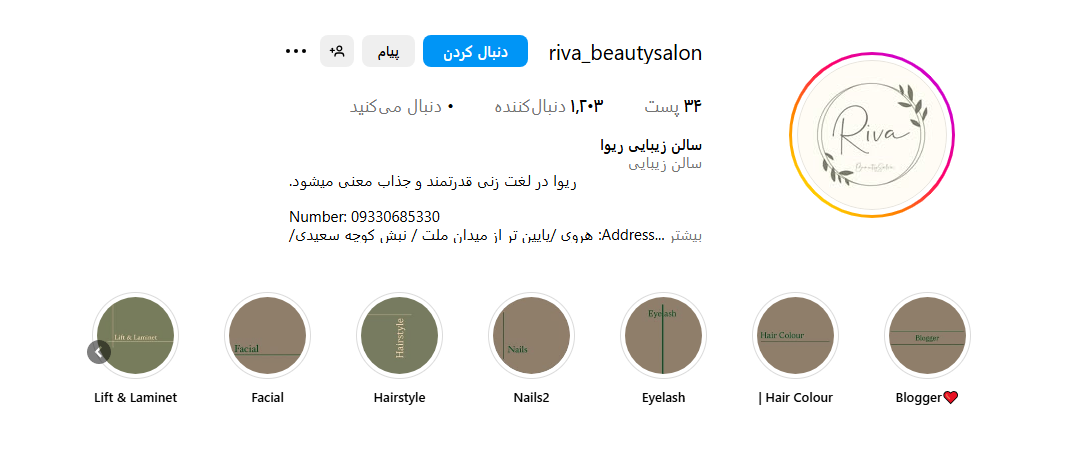This screenshot has width=1090, height=456.
Task: View the ۱,۲۰۳ followers list
Action: 548,106
